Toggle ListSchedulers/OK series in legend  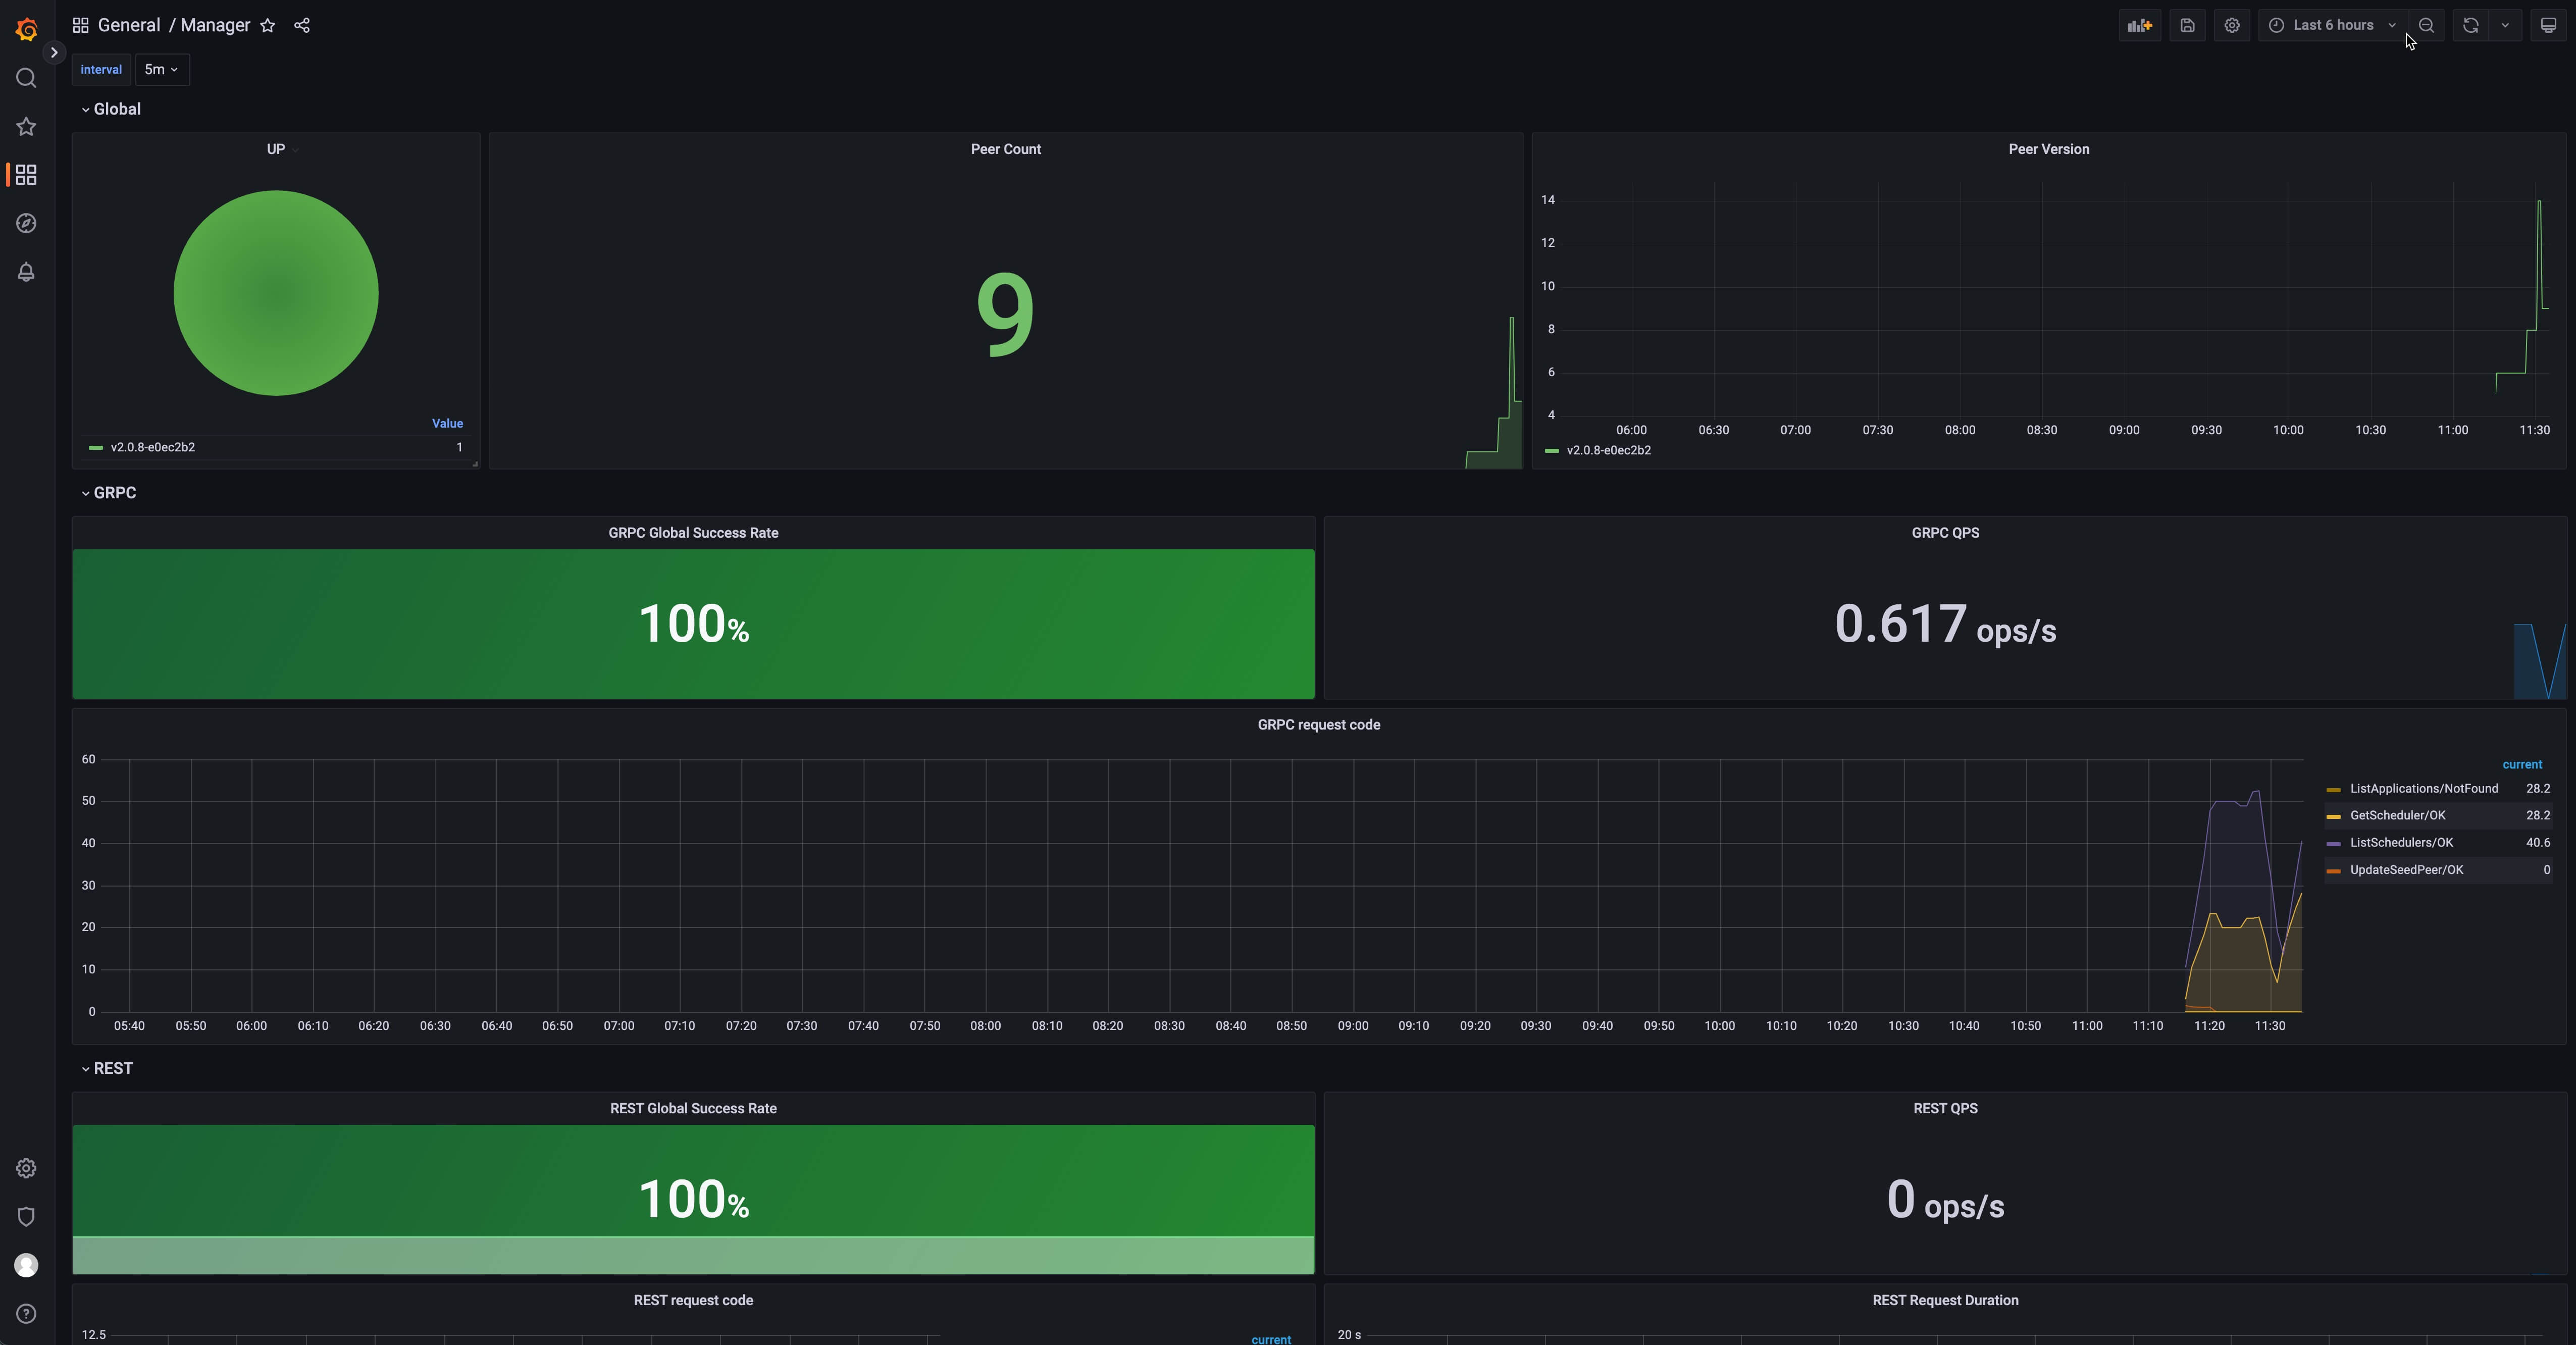[x=2400, y=843]
